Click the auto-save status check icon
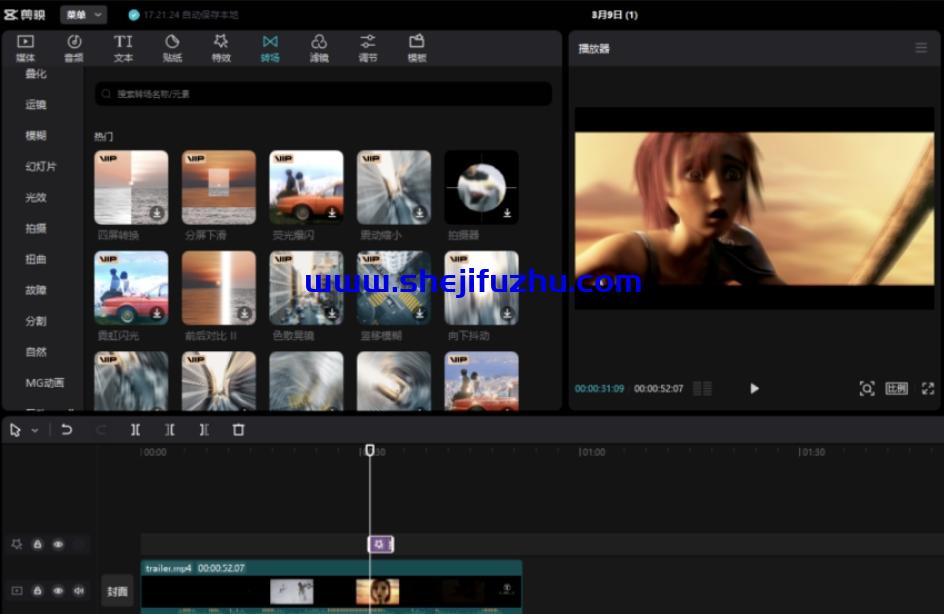This screenshot has height=614, width=944. click(x=134, y=15)
